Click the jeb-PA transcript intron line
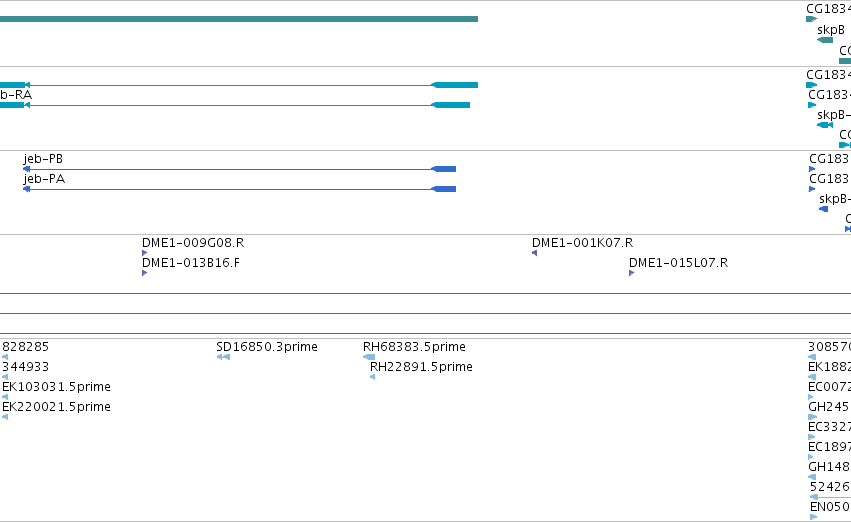851x522 pixels. [x=230, y=189]
